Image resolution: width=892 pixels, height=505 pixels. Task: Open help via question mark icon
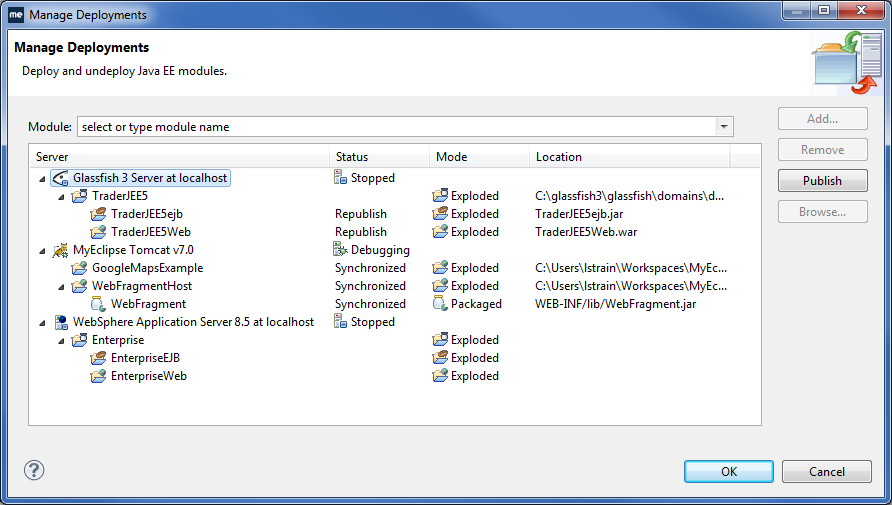(34, 470)
